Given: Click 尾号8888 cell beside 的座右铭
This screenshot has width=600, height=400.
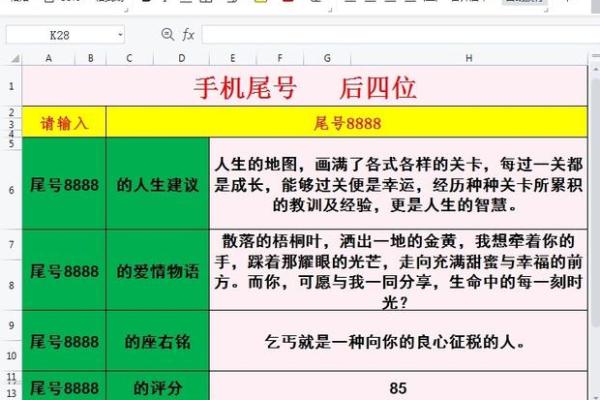Looking at the screenshot, I should (64, 341).
